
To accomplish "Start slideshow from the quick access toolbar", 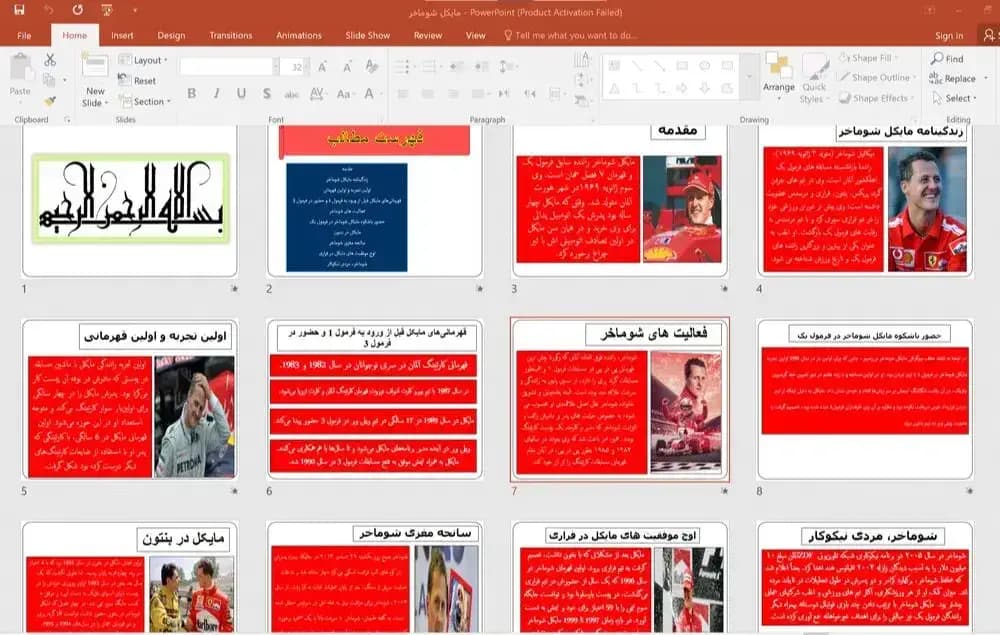I will click(x=107, y=10).
